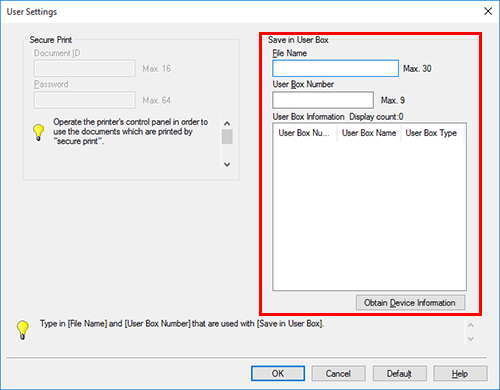Focus the User Box Number field
Image resolution: width=500 pixels, height=390 pixels.
[x=323, y=100]
